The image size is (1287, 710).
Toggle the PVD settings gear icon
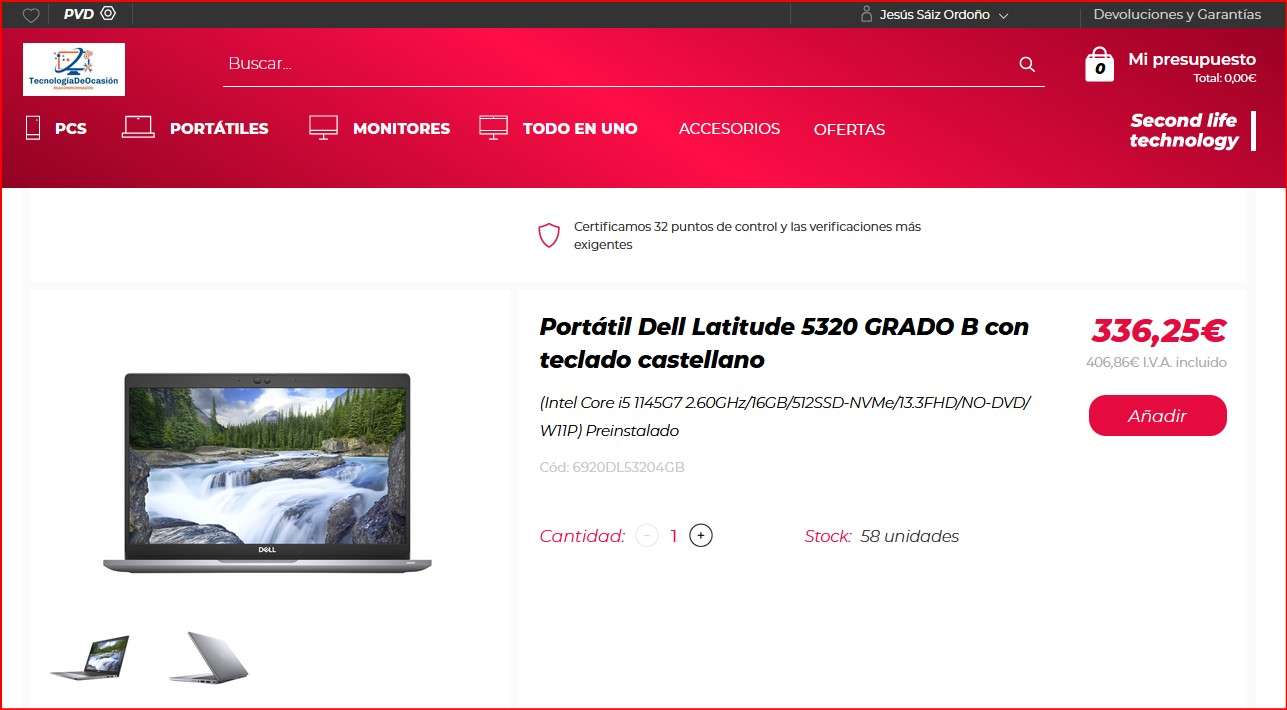pos(108,14)
